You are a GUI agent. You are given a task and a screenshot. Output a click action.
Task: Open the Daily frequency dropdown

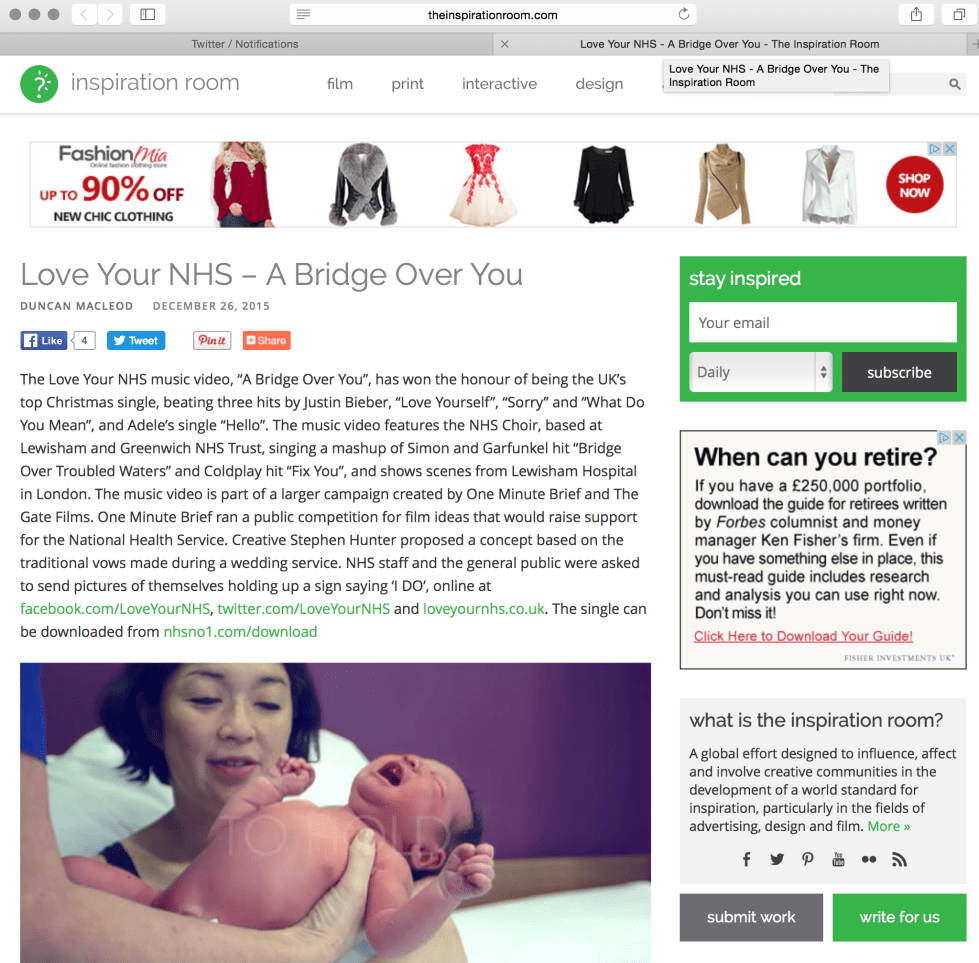[x=760, y=372]
